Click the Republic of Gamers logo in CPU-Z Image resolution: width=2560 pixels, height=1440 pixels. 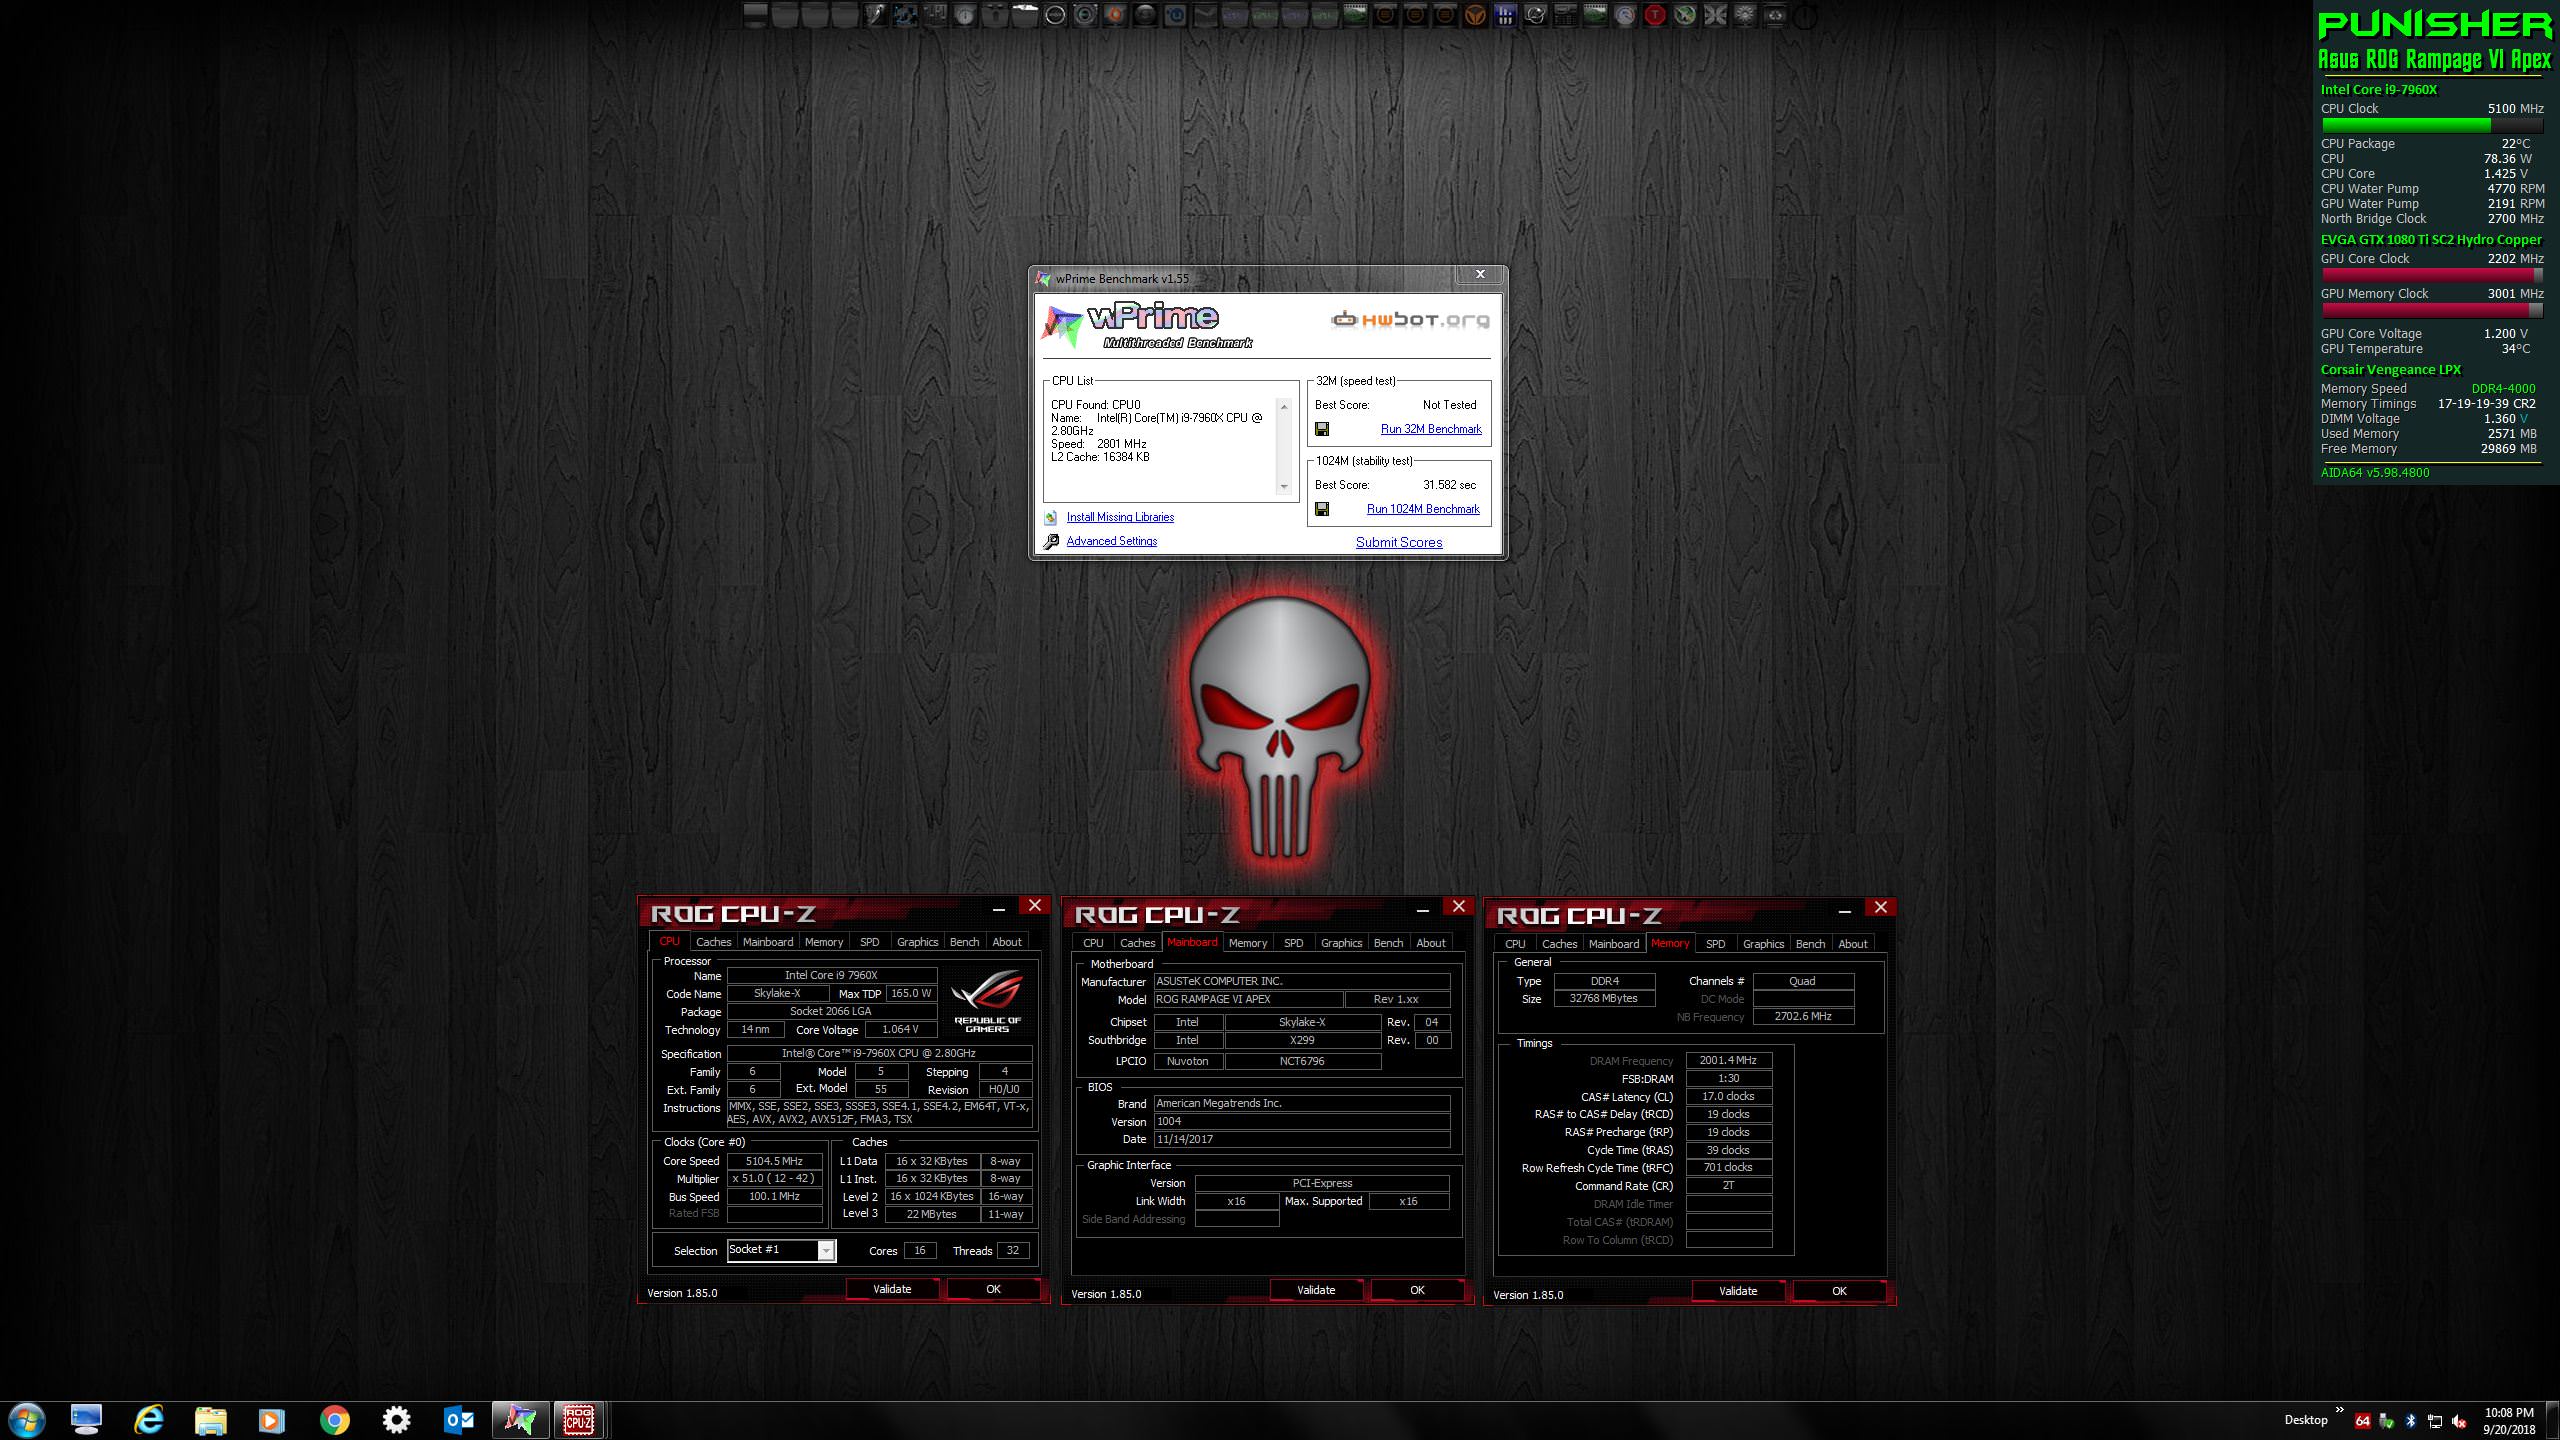click(987, 1001)
